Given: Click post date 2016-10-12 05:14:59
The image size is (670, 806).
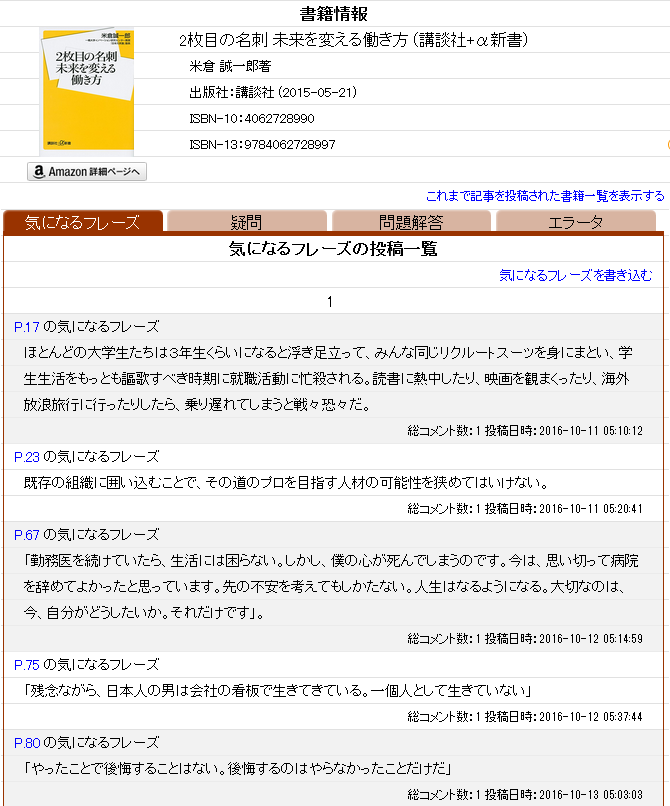Looking at the screenshot, I should (591, 639).
